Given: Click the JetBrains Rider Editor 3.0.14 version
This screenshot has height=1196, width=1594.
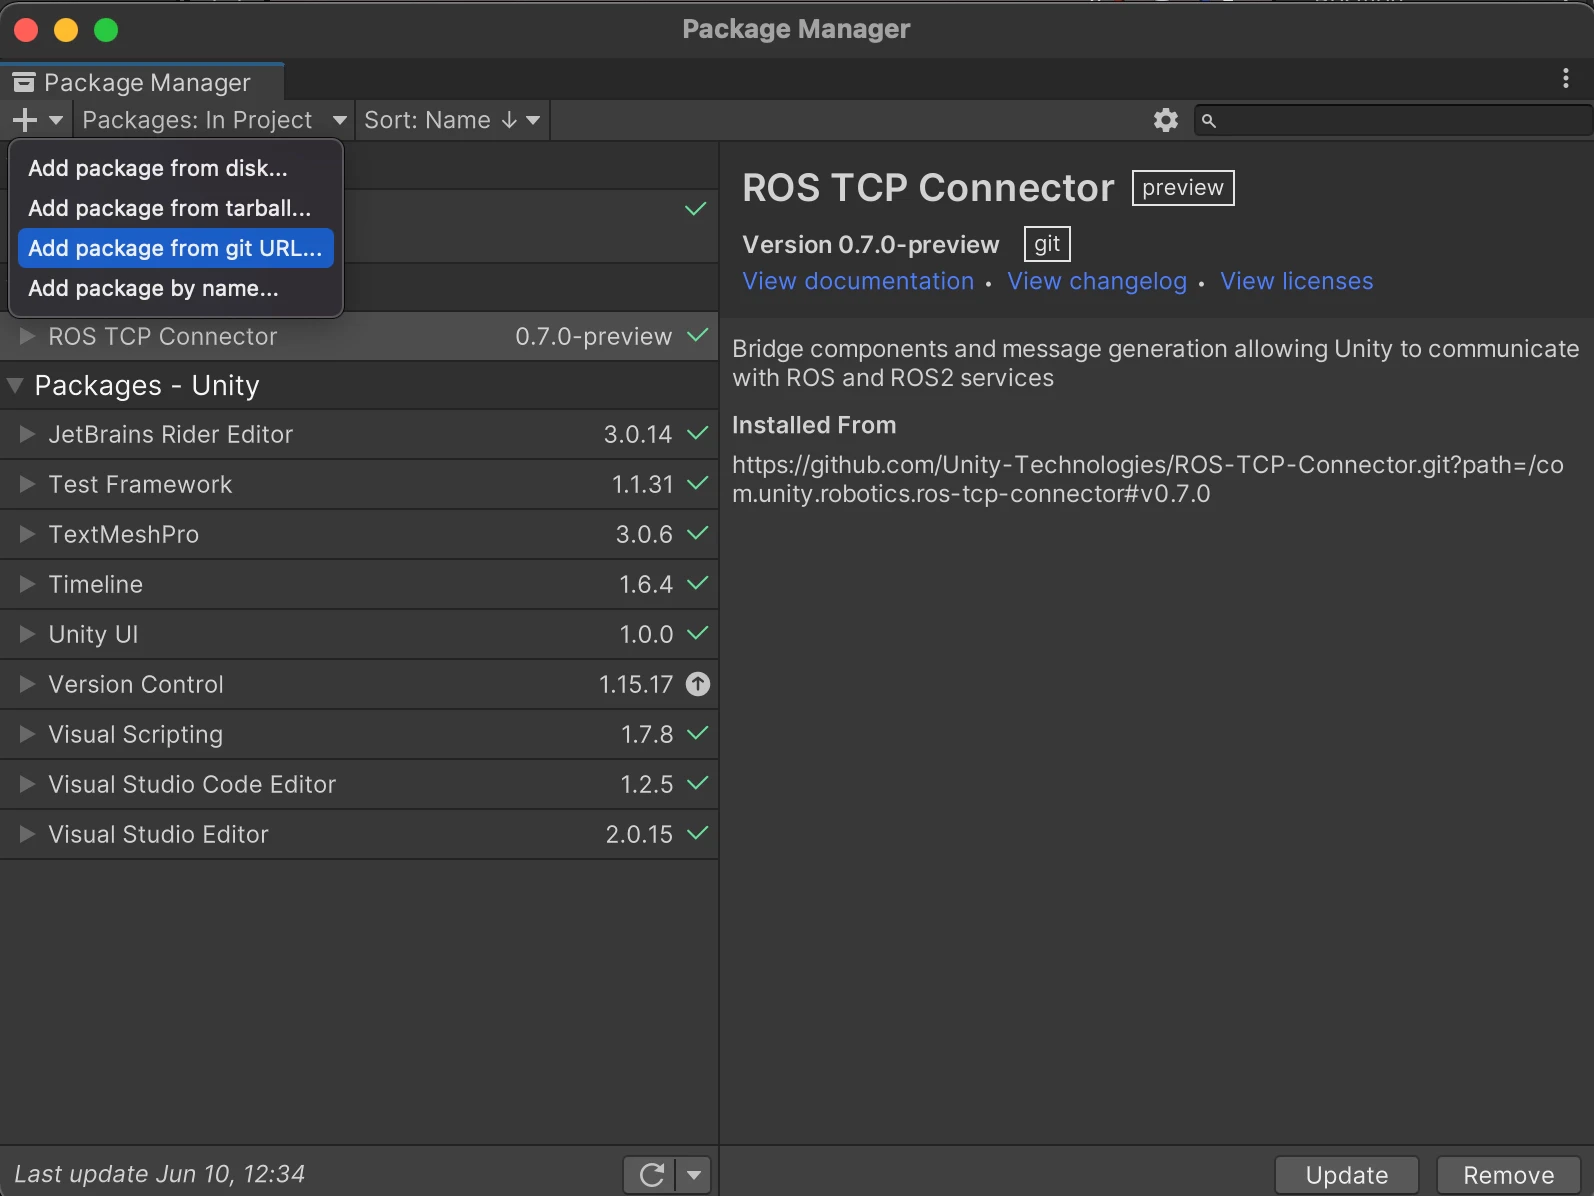Looking at the screenshot, I should 638,434.
